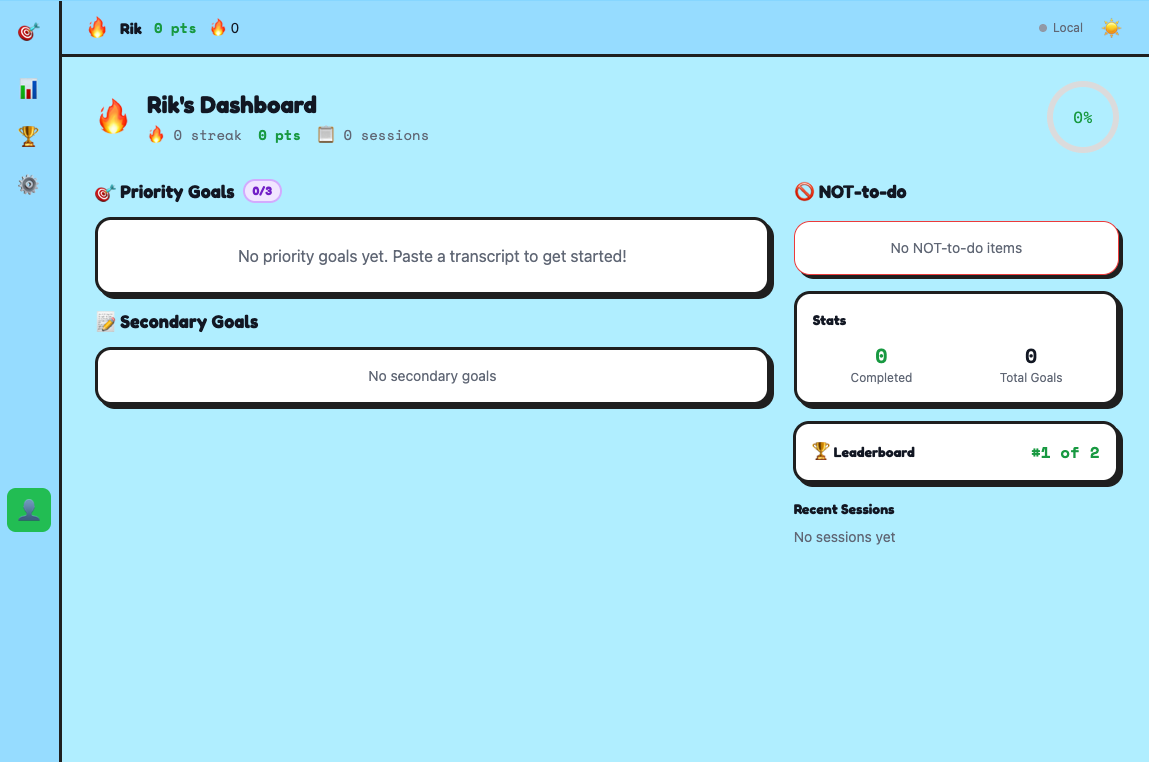Click the 0 sessions label in header
The image size is (1149, 762).
tap(374, 135)
